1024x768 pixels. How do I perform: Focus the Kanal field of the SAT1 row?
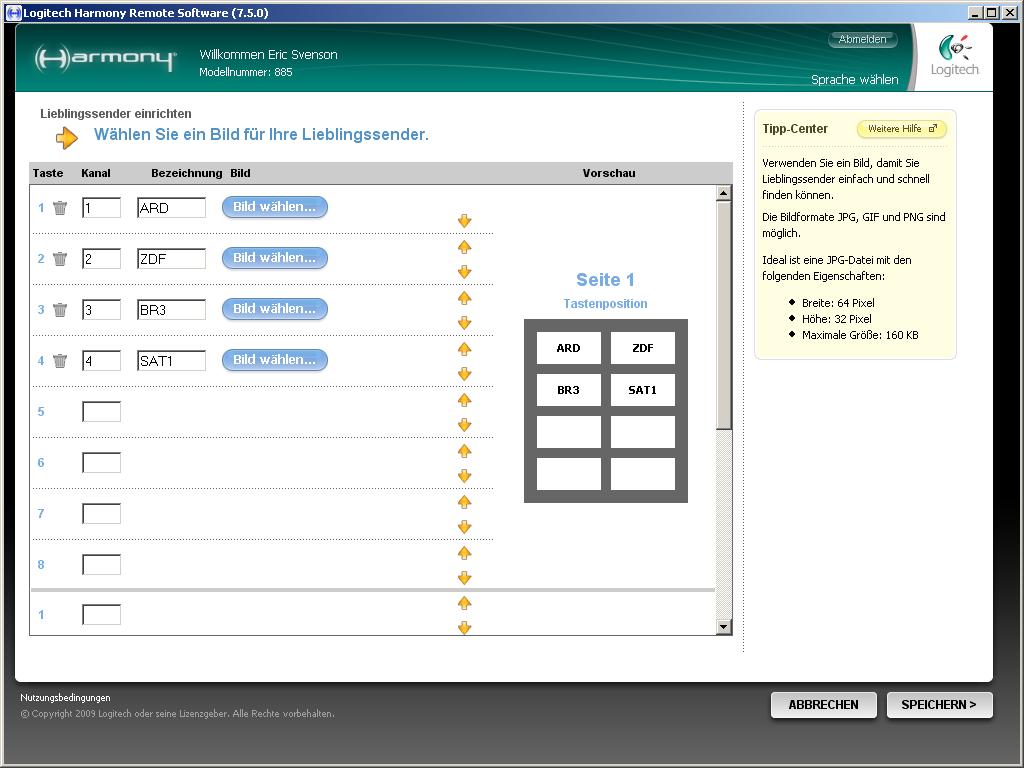point(101,360)
